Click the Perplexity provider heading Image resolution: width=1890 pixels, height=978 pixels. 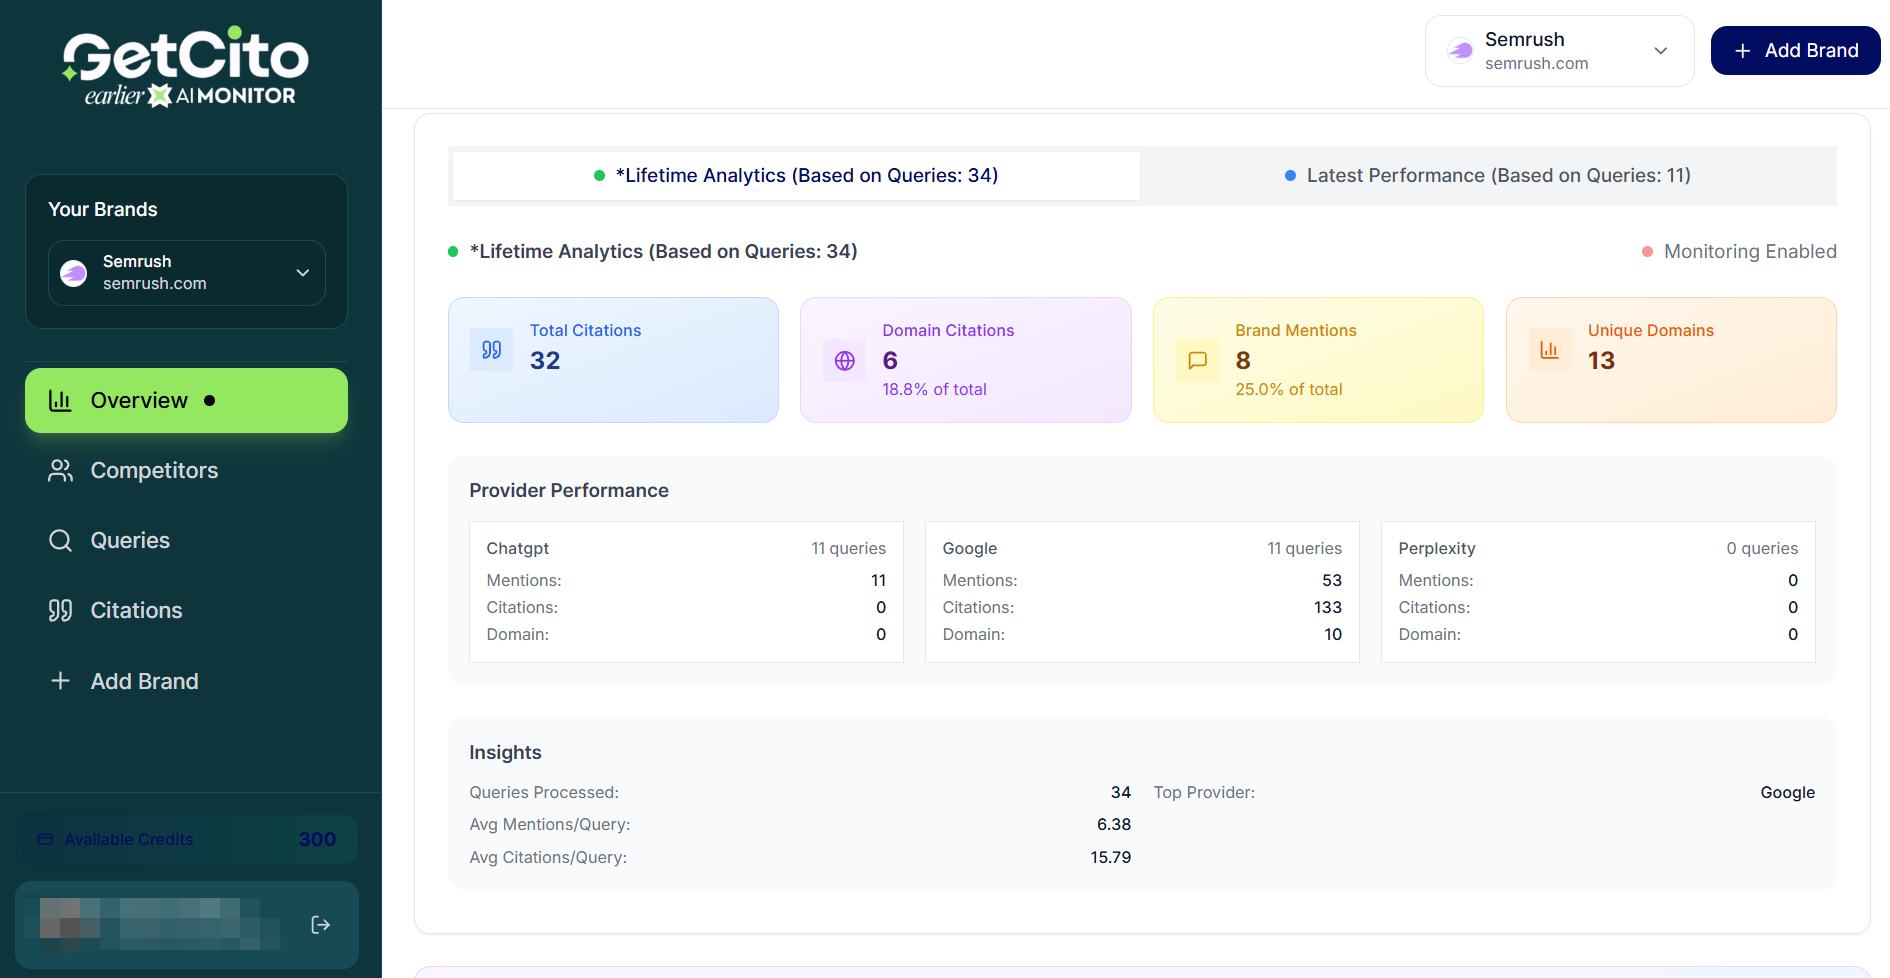pos(1437,549)
